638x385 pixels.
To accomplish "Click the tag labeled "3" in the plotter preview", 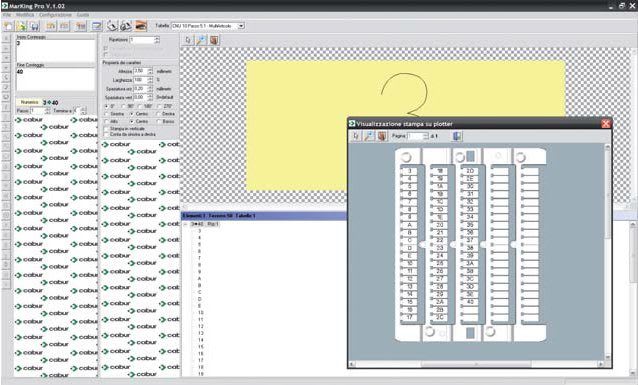I will pos(409,171).
